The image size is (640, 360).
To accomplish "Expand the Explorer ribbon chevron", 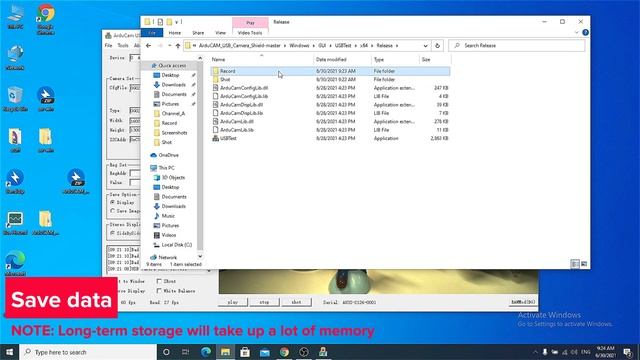I will pyautogui.click(x=576, y=33).
